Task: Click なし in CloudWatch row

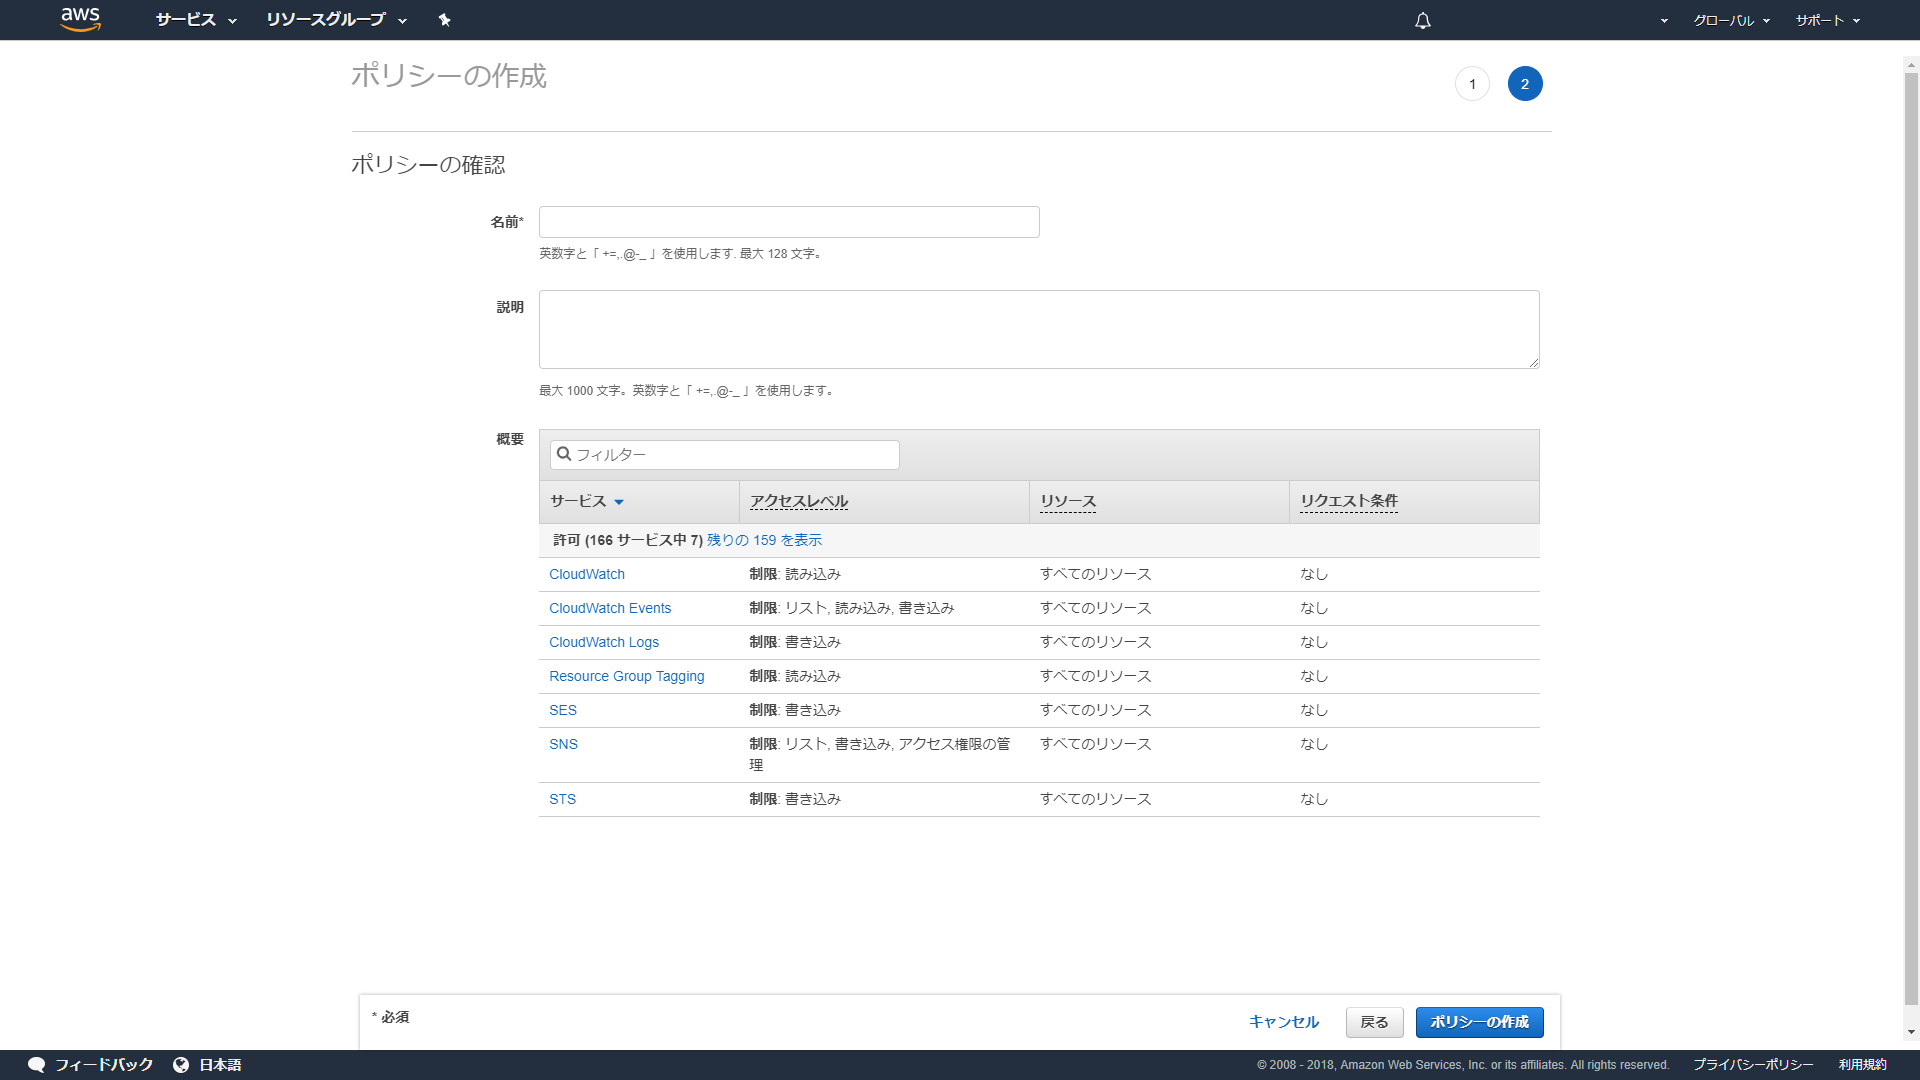Action: [x=1314, y=574]
